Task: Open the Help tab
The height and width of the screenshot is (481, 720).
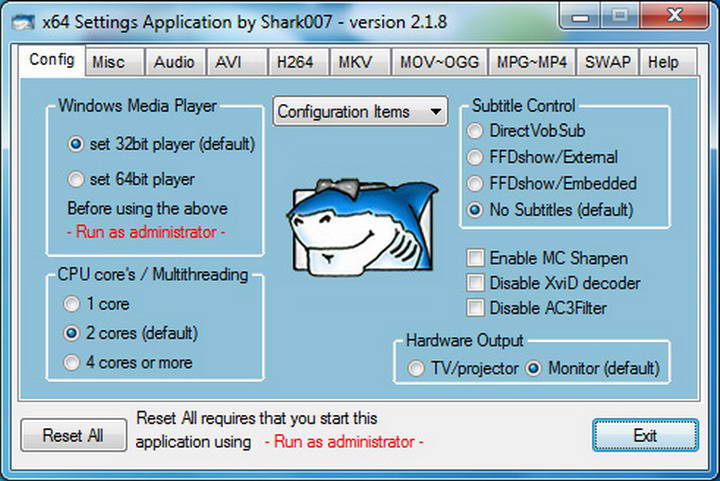Action: [x=669, y=62]
